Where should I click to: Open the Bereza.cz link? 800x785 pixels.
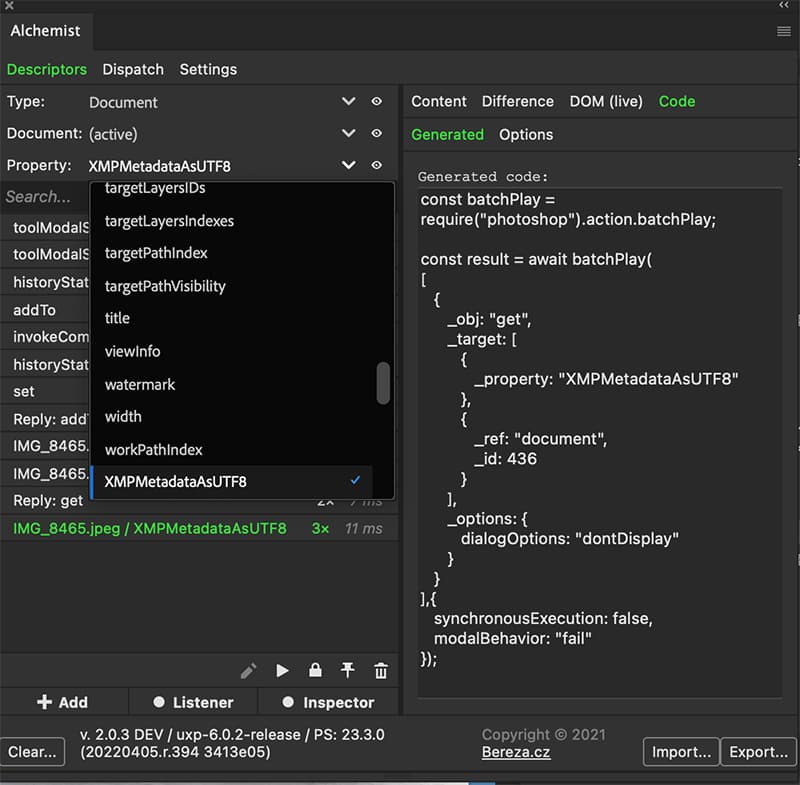[x=516, y=752]
